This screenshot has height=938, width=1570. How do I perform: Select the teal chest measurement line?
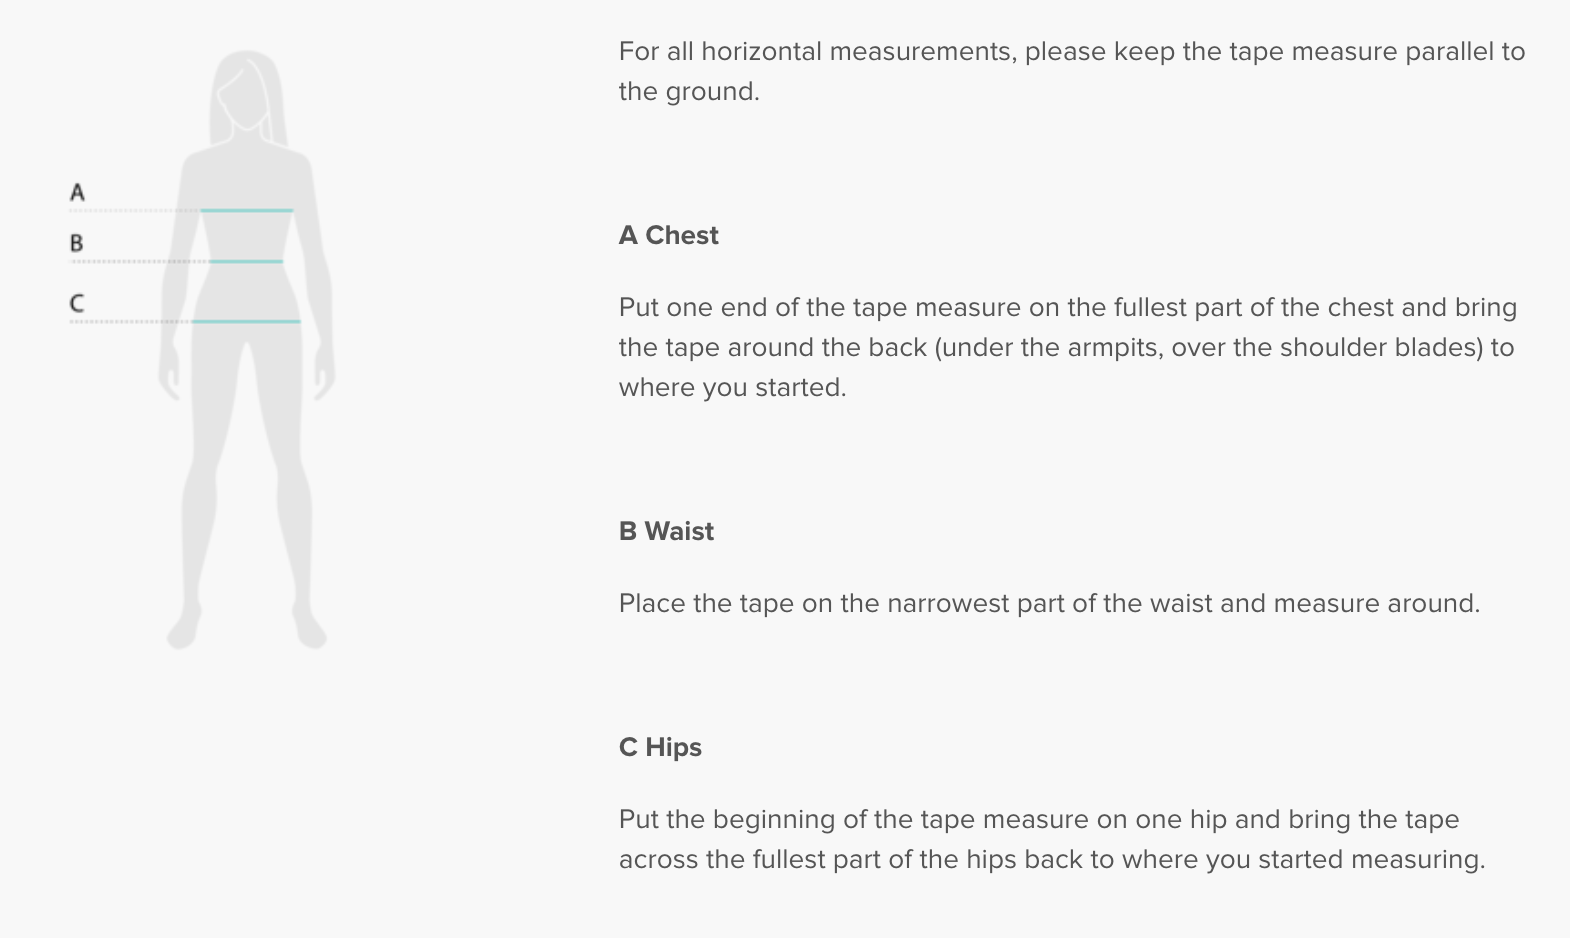tap(246, 210)
